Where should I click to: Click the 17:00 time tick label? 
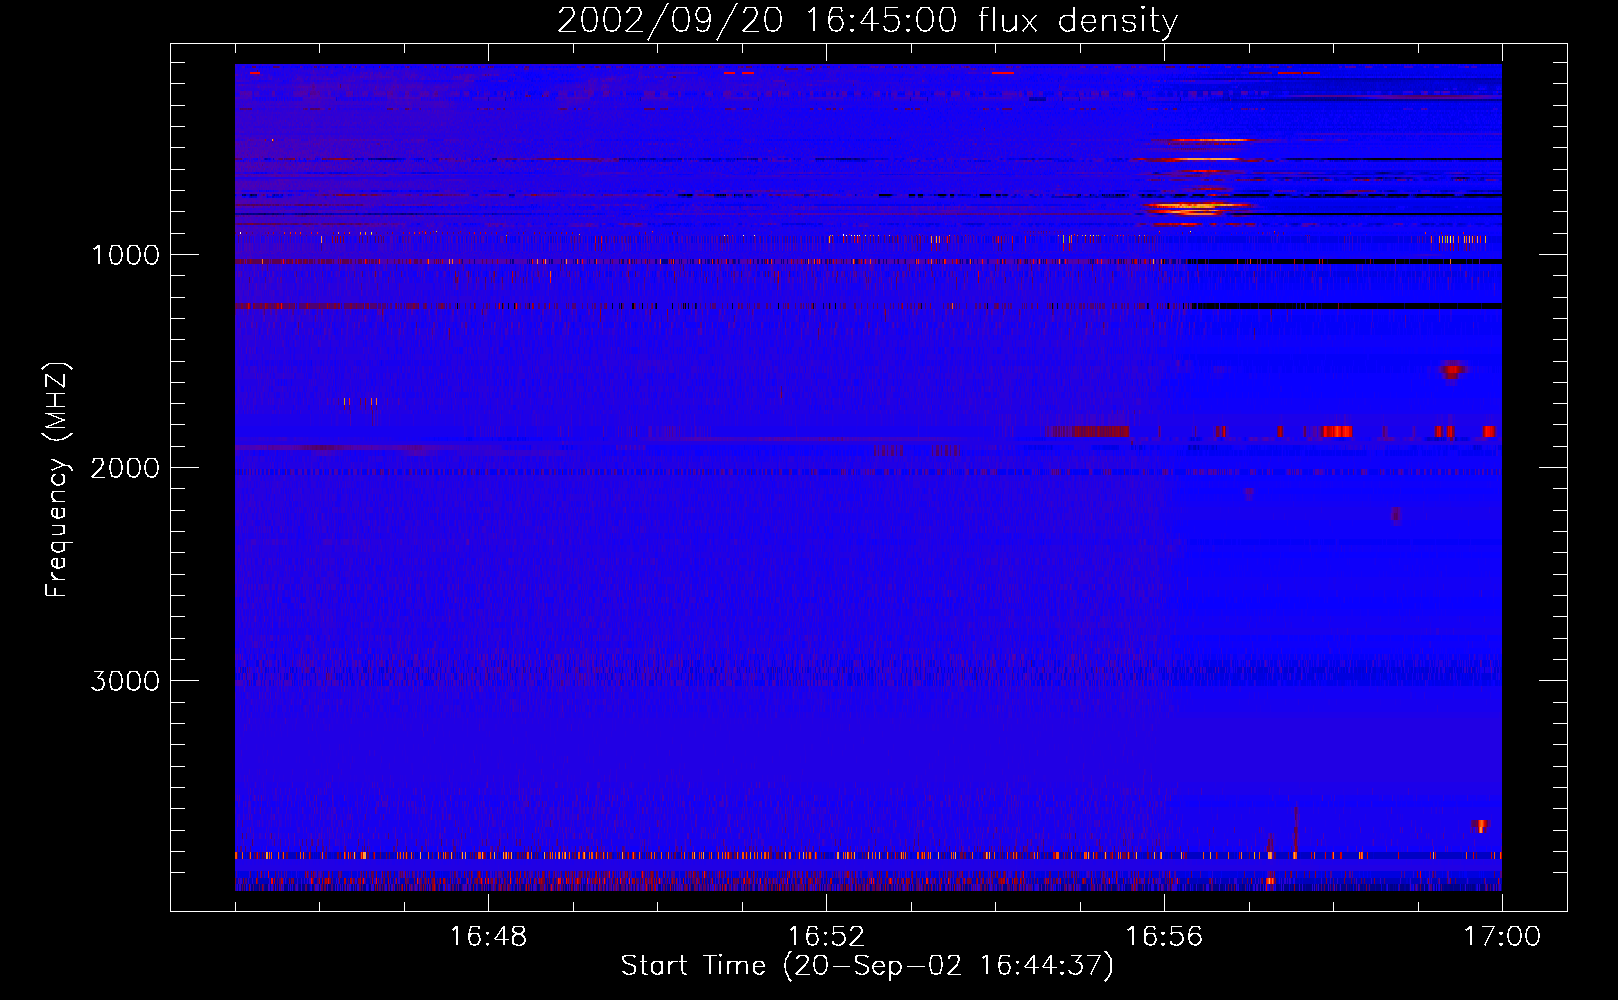tap(1502, 937)
